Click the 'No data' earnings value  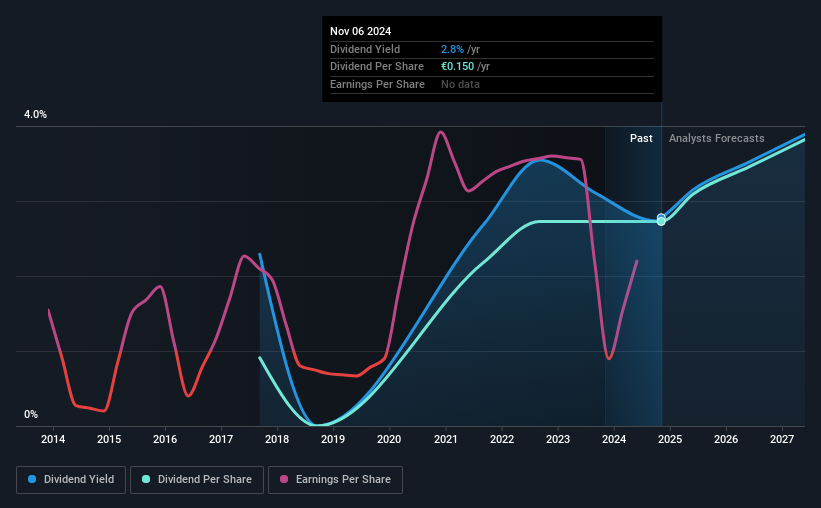pyautogui.click(x=460, y=84)
